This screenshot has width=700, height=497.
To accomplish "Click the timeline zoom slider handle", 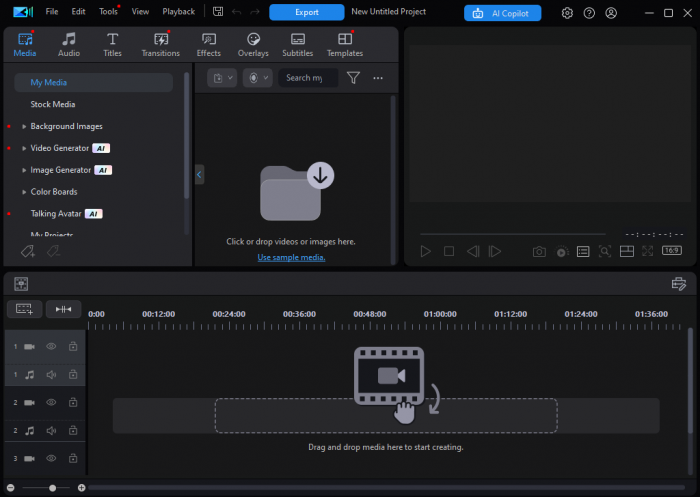I will click(x=53, y=488).
